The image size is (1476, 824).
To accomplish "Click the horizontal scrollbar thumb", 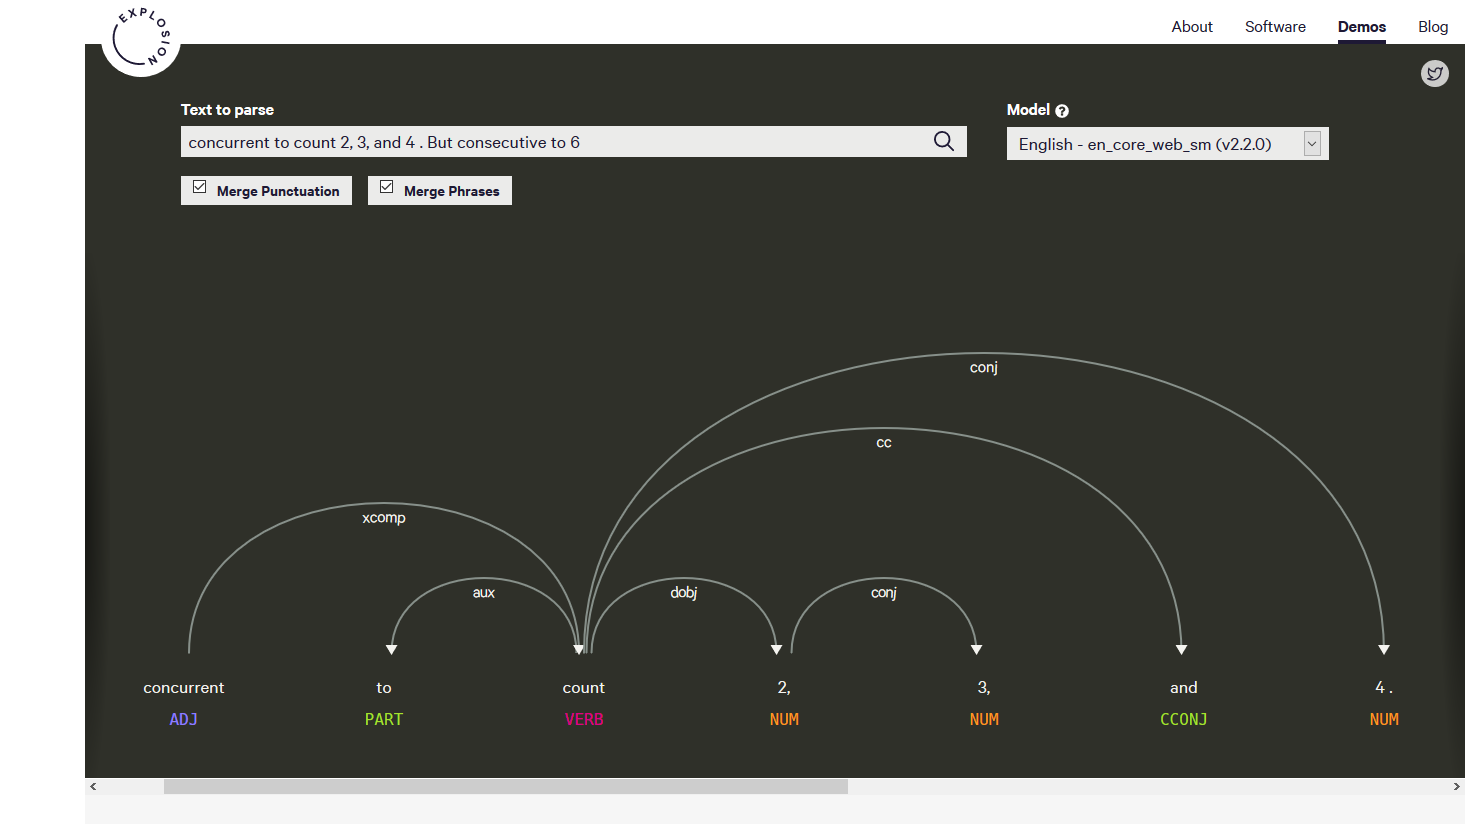I will tap(506, 787).
